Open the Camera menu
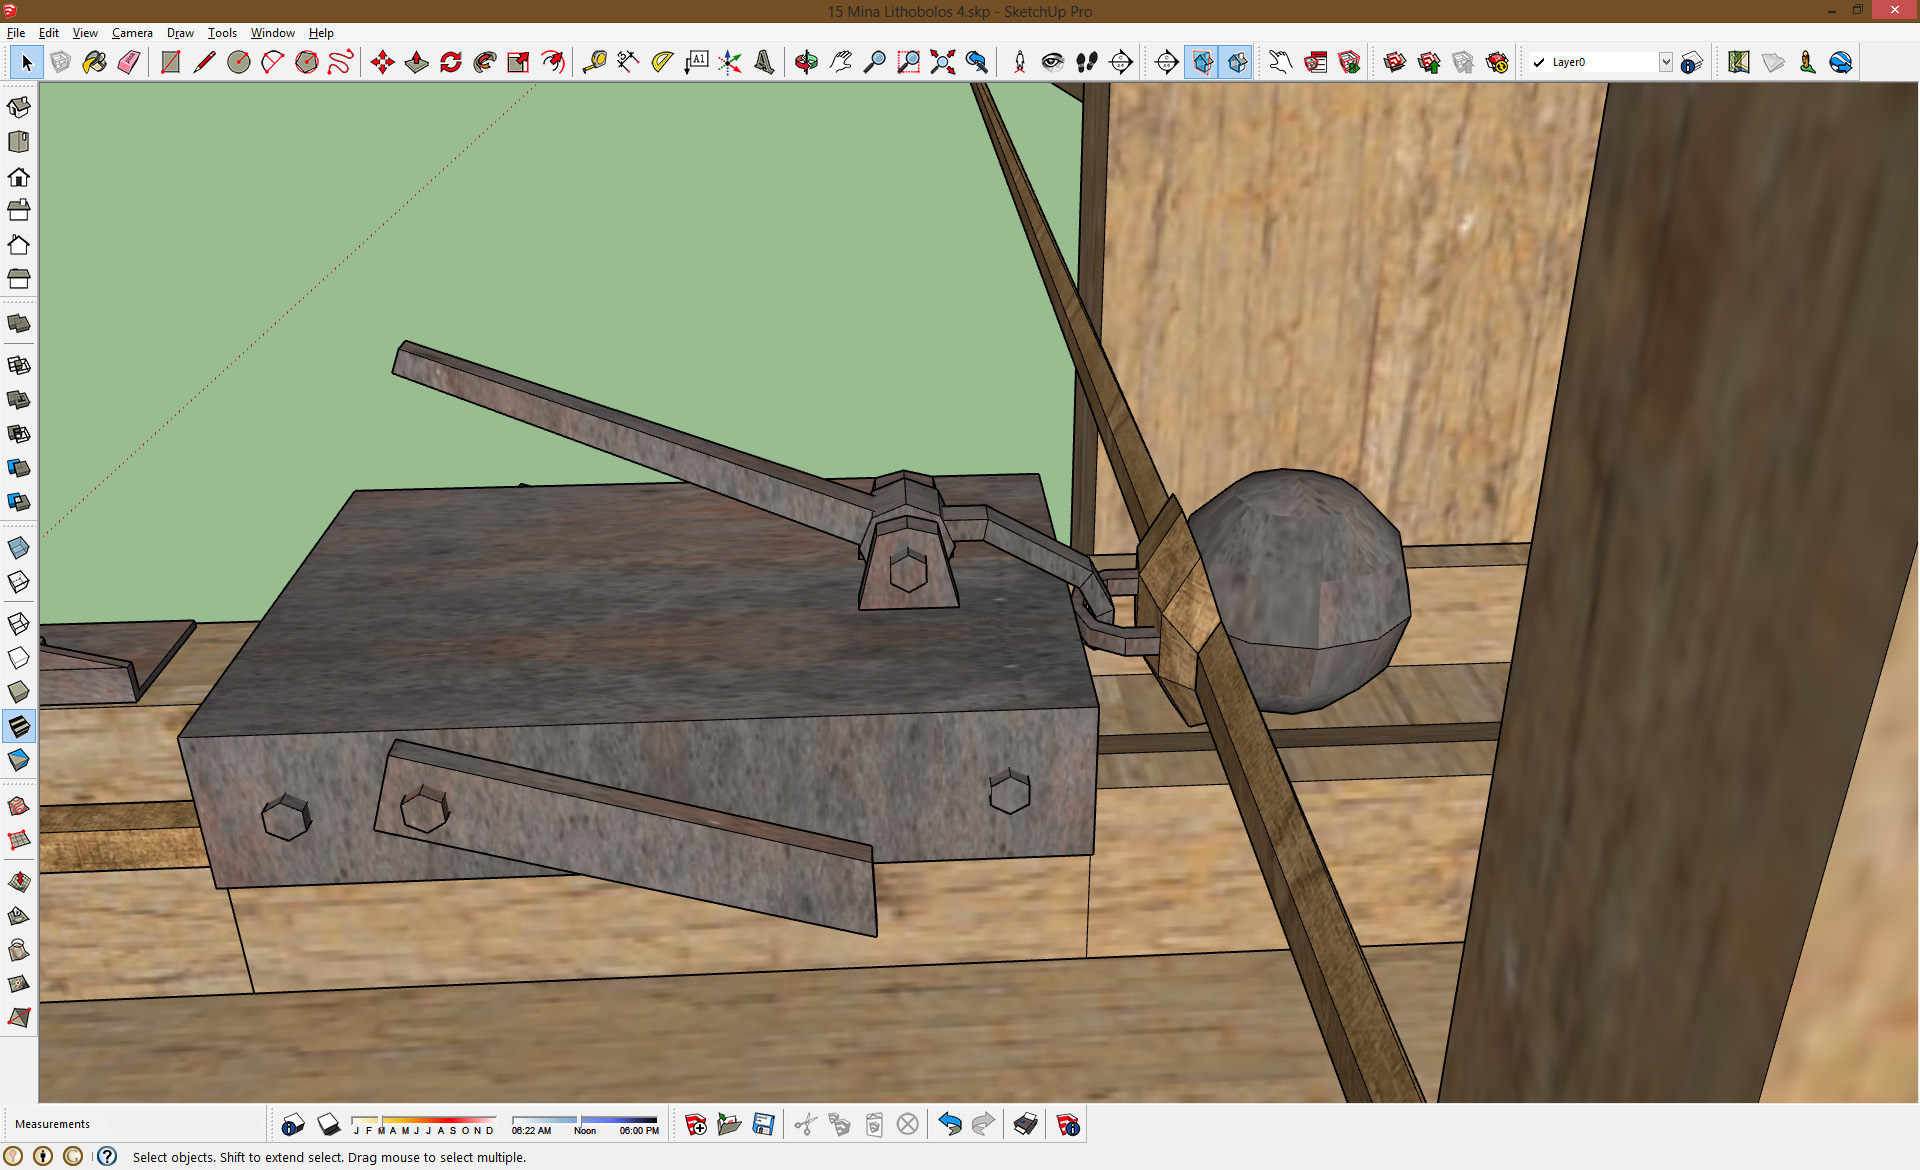 (x=132, y=33)
